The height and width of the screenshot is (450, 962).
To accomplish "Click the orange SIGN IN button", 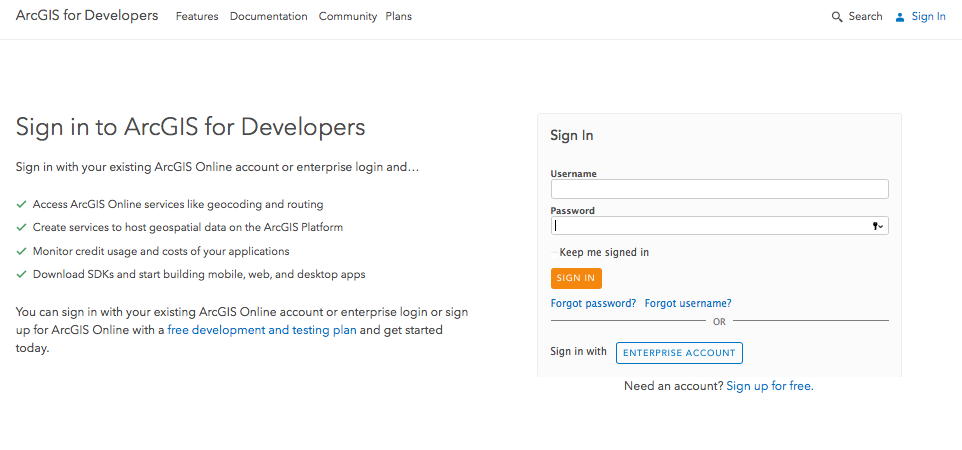I will coord(576,278).
